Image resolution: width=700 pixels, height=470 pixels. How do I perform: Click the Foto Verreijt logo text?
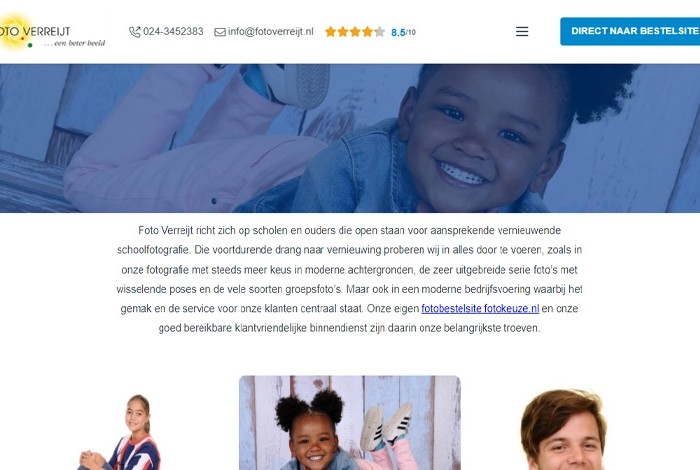click(35, 31)
